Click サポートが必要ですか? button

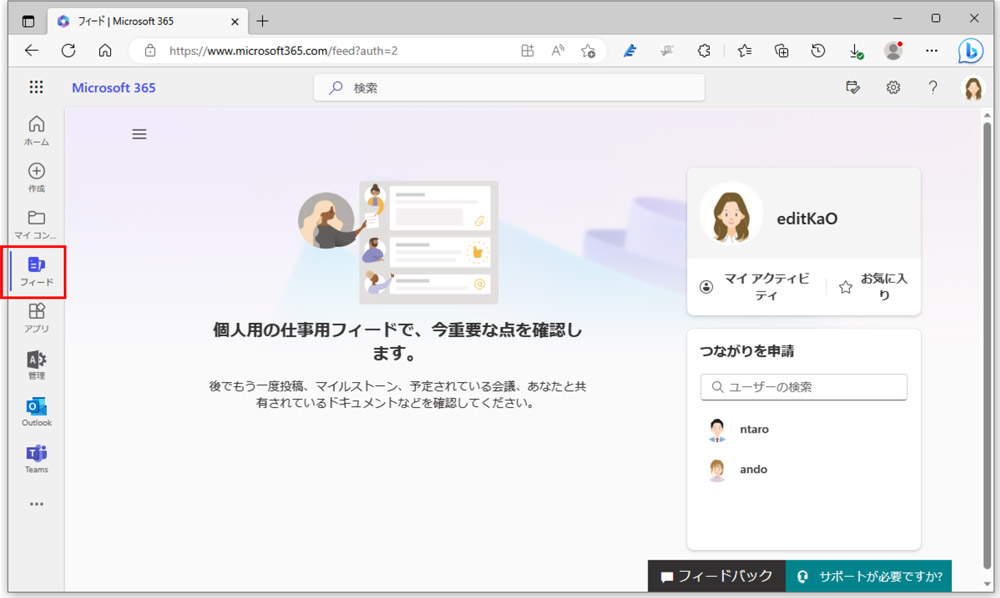tap(869, 576)
